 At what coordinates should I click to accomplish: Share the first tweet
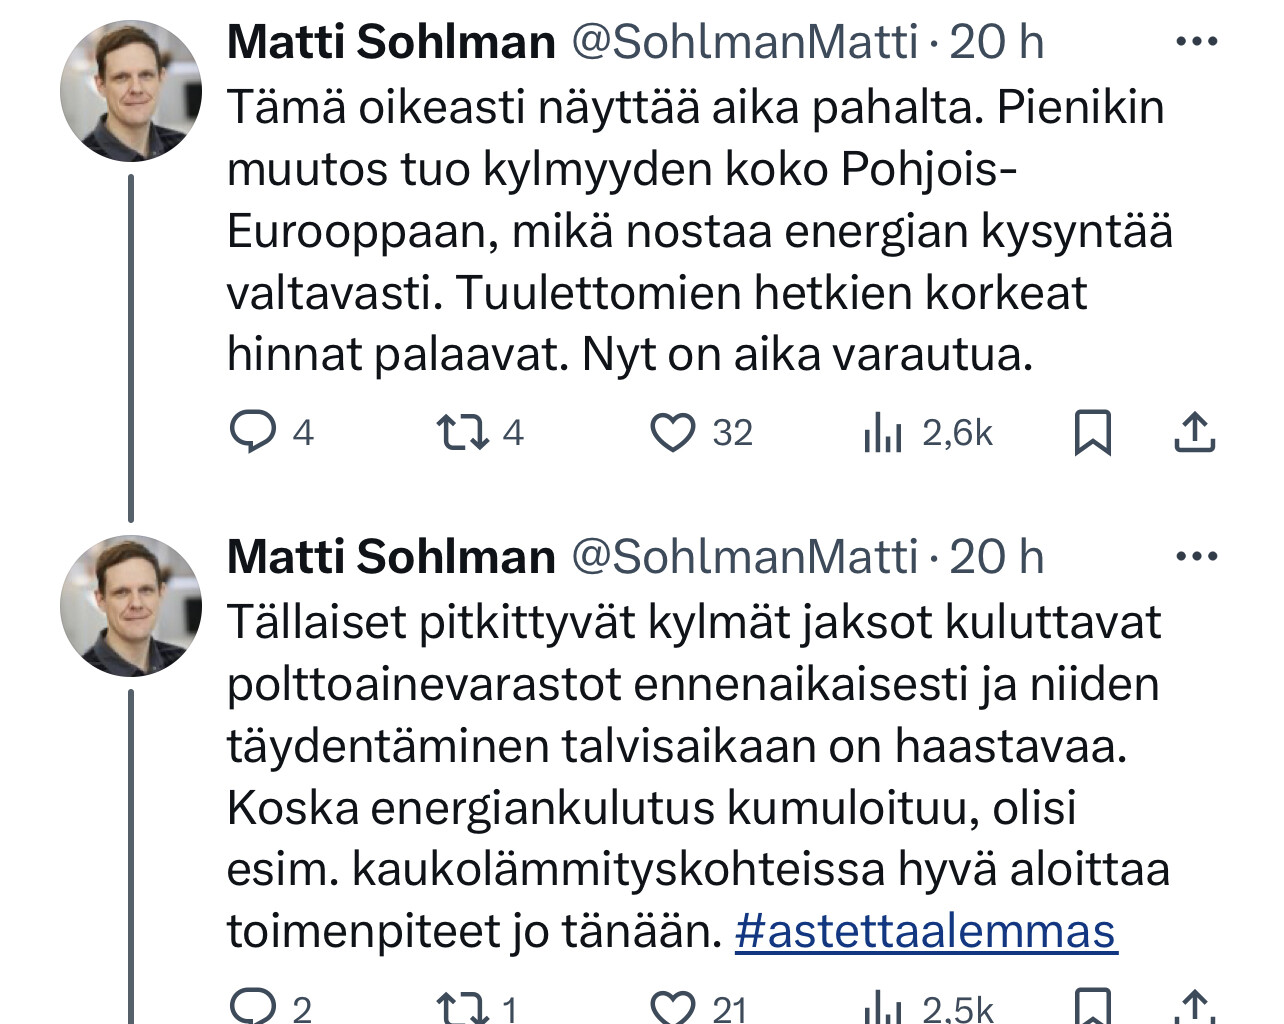tap(1194, 432)
